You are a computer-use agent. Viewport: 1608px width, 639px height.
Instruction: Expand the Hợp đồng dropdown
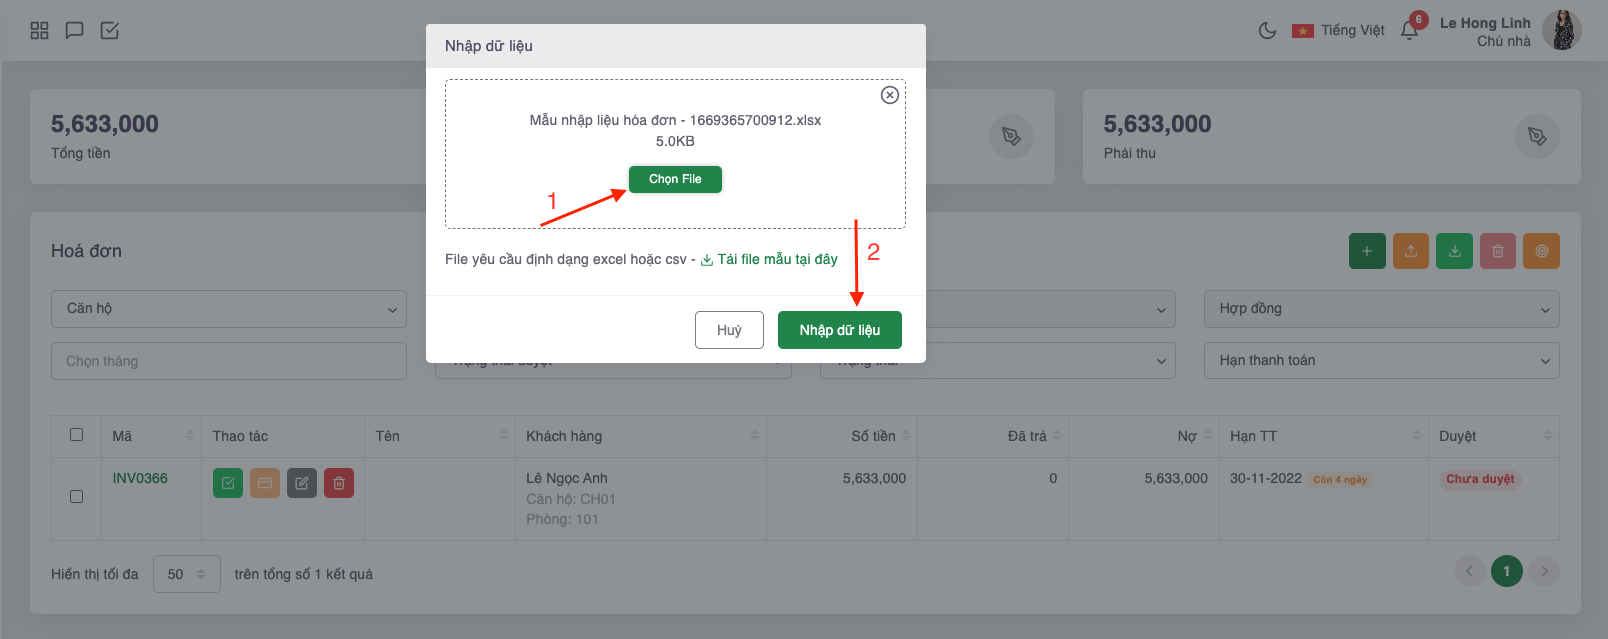(1381, 309)
